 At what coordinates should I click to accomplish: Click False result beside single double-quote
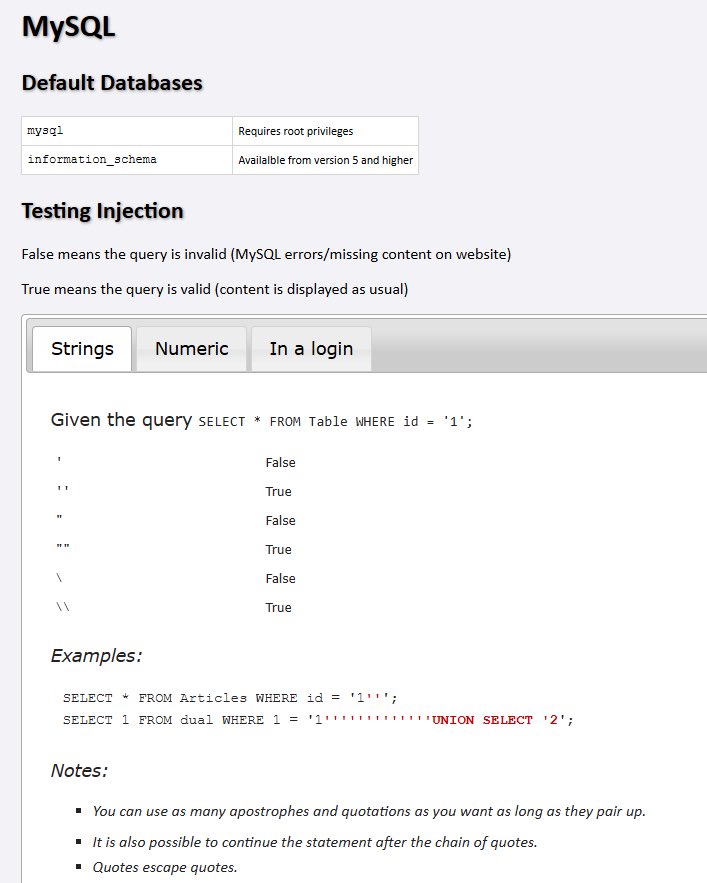pyautogui.click(x=280, y=520)
